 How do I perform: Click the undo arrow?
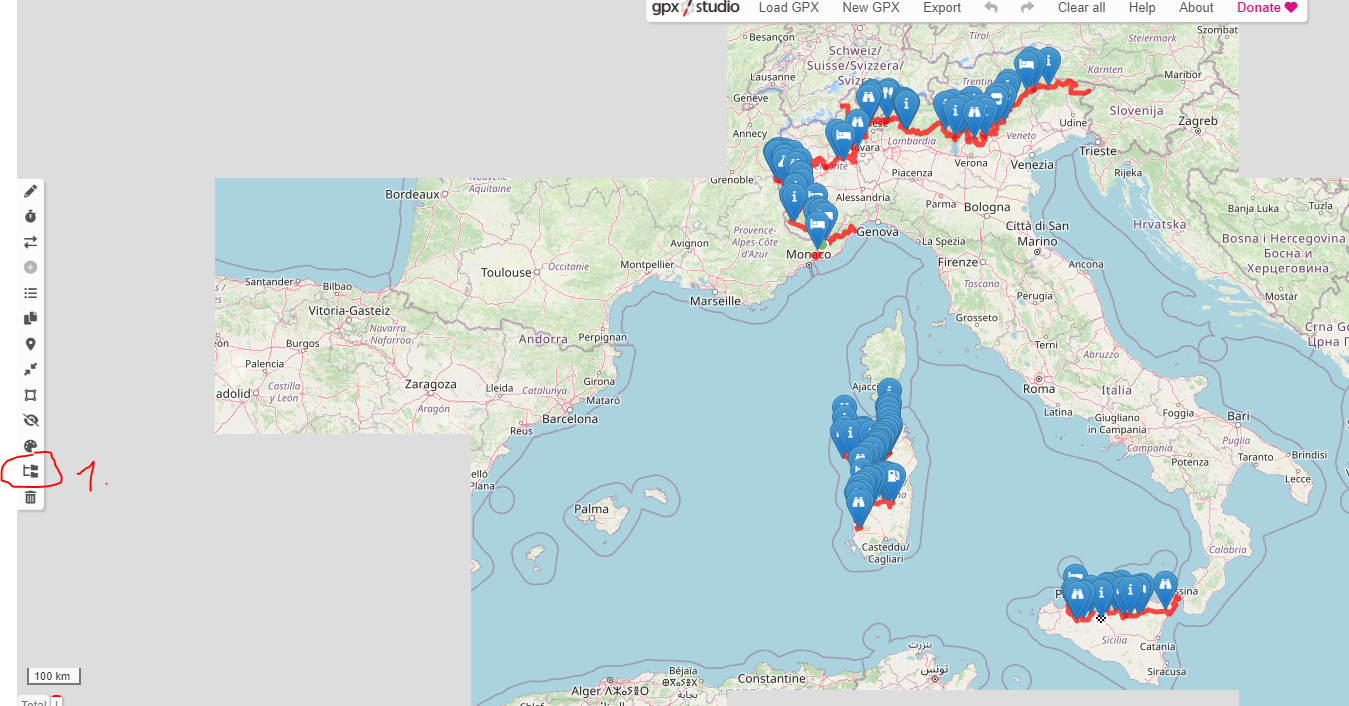(991, 8)
